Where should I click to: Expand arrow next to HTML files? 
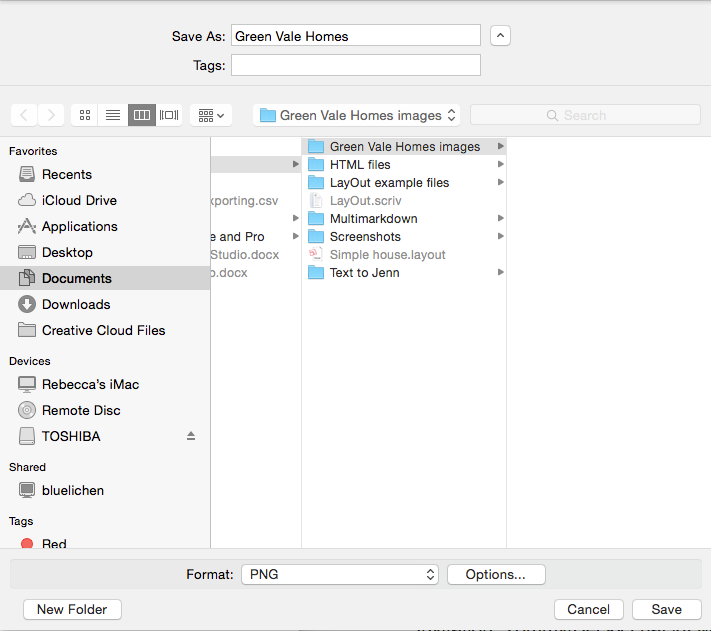click(x=500, y=164)
